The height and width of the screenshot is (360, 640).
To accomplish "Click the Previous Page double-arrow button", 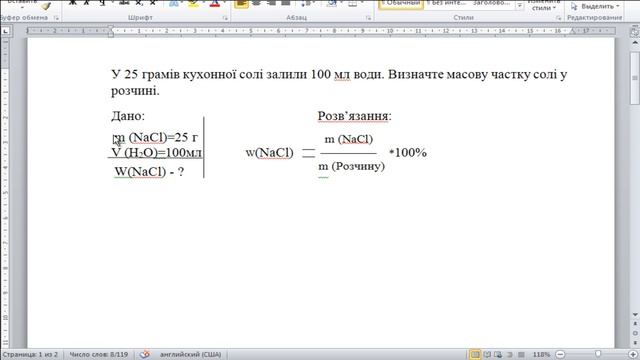I will coord(635,324).
